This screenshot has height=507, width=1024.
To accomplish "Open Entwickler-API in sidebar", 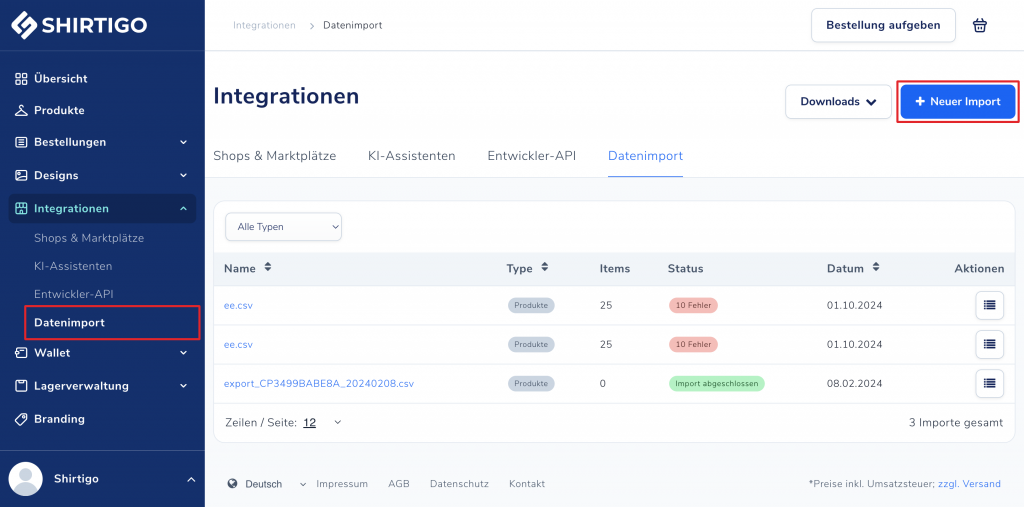I will pos(74,295).
